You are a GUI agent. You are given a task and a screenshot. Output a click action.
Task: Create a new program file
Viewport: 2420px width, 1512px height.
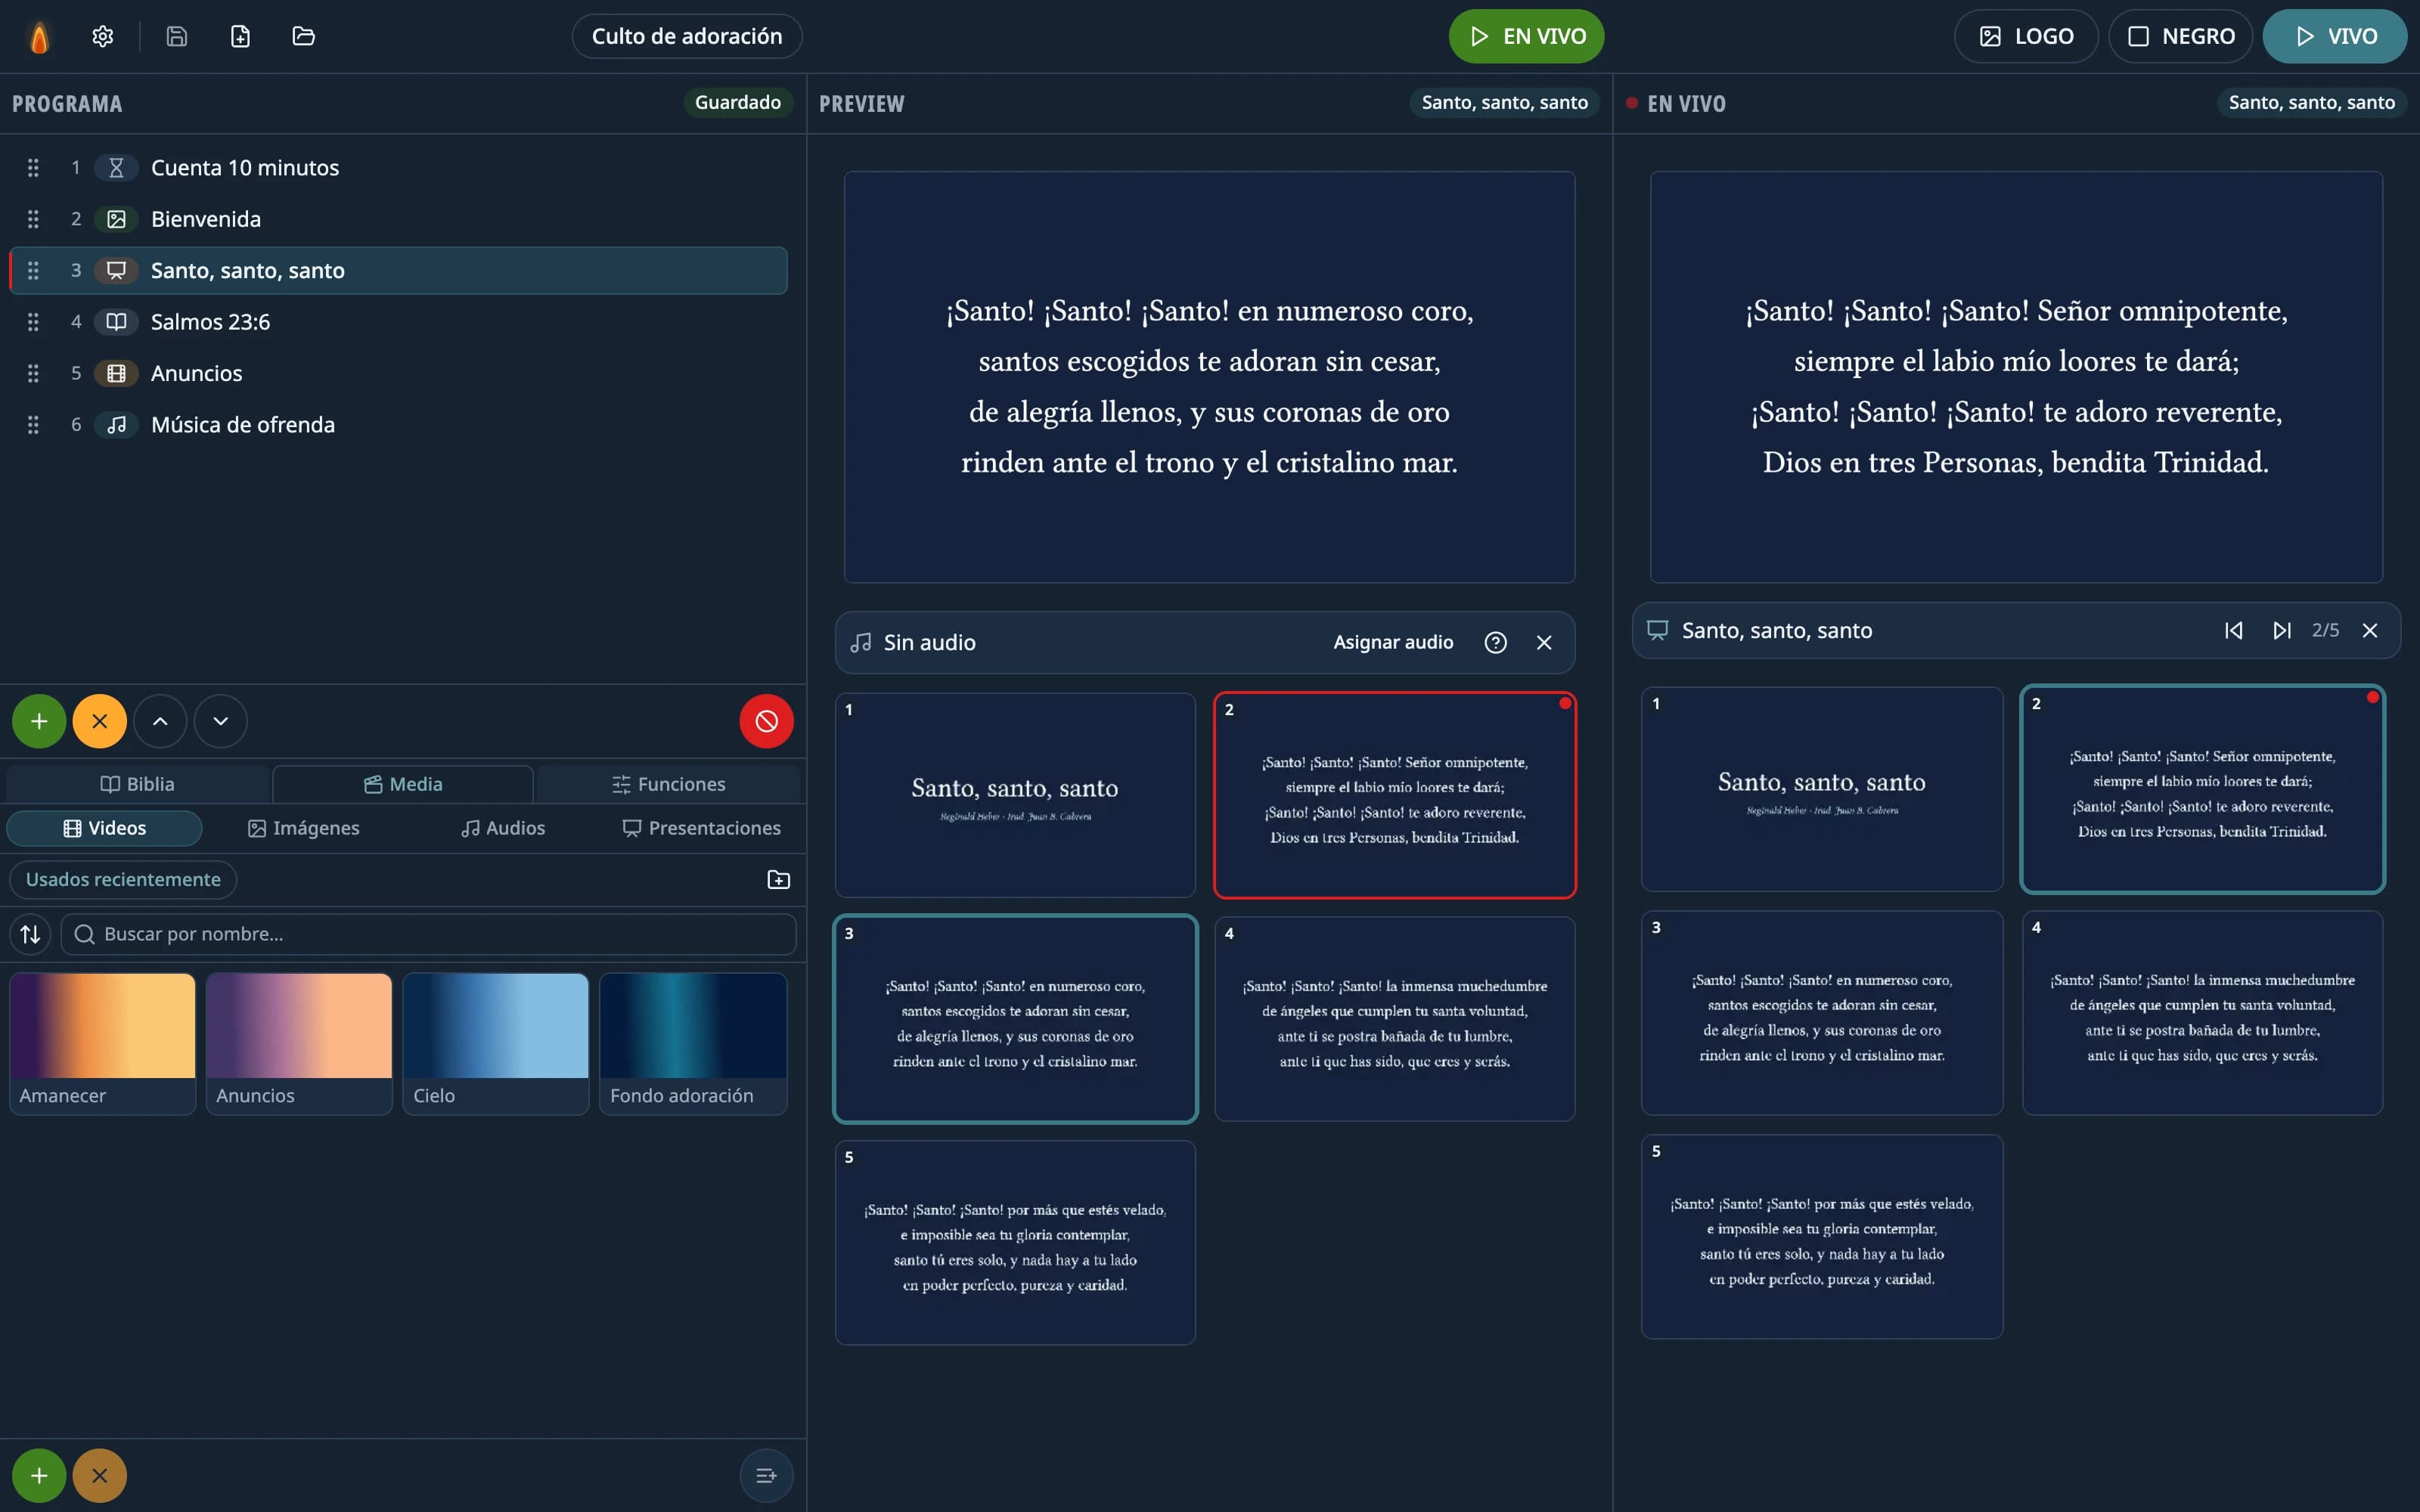pyautogui.click(x=240, y=37)
